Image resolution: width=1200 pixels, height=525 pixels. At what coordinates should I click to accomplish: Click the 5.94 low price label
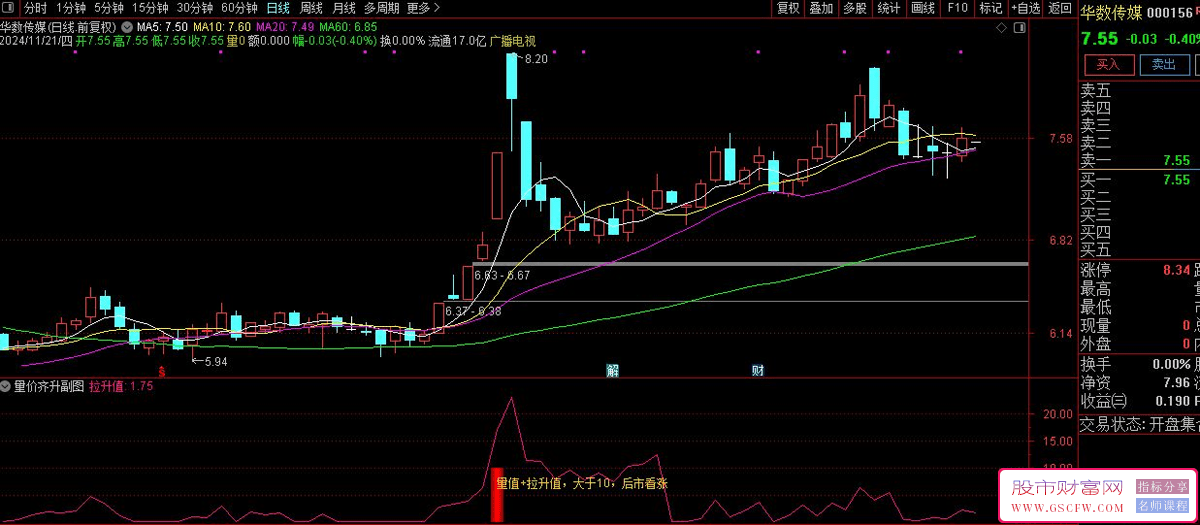(216, 362)
